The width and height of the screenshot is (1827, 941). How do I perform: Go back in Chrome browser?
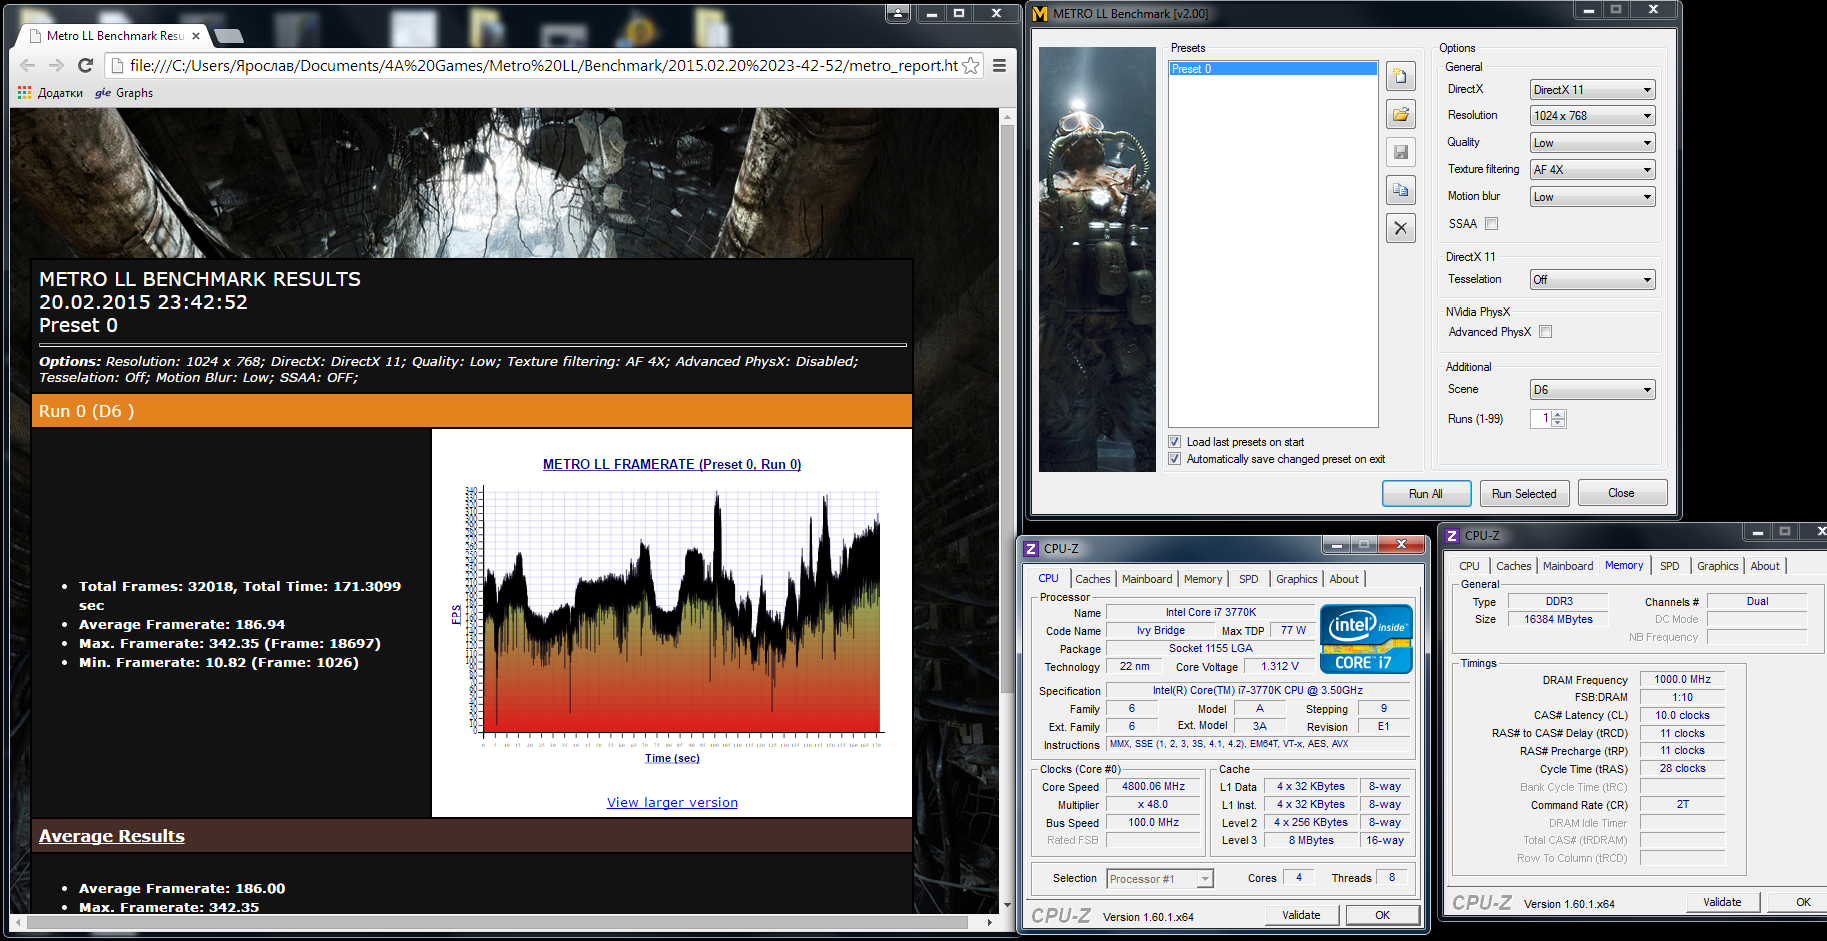click(27, 65)
